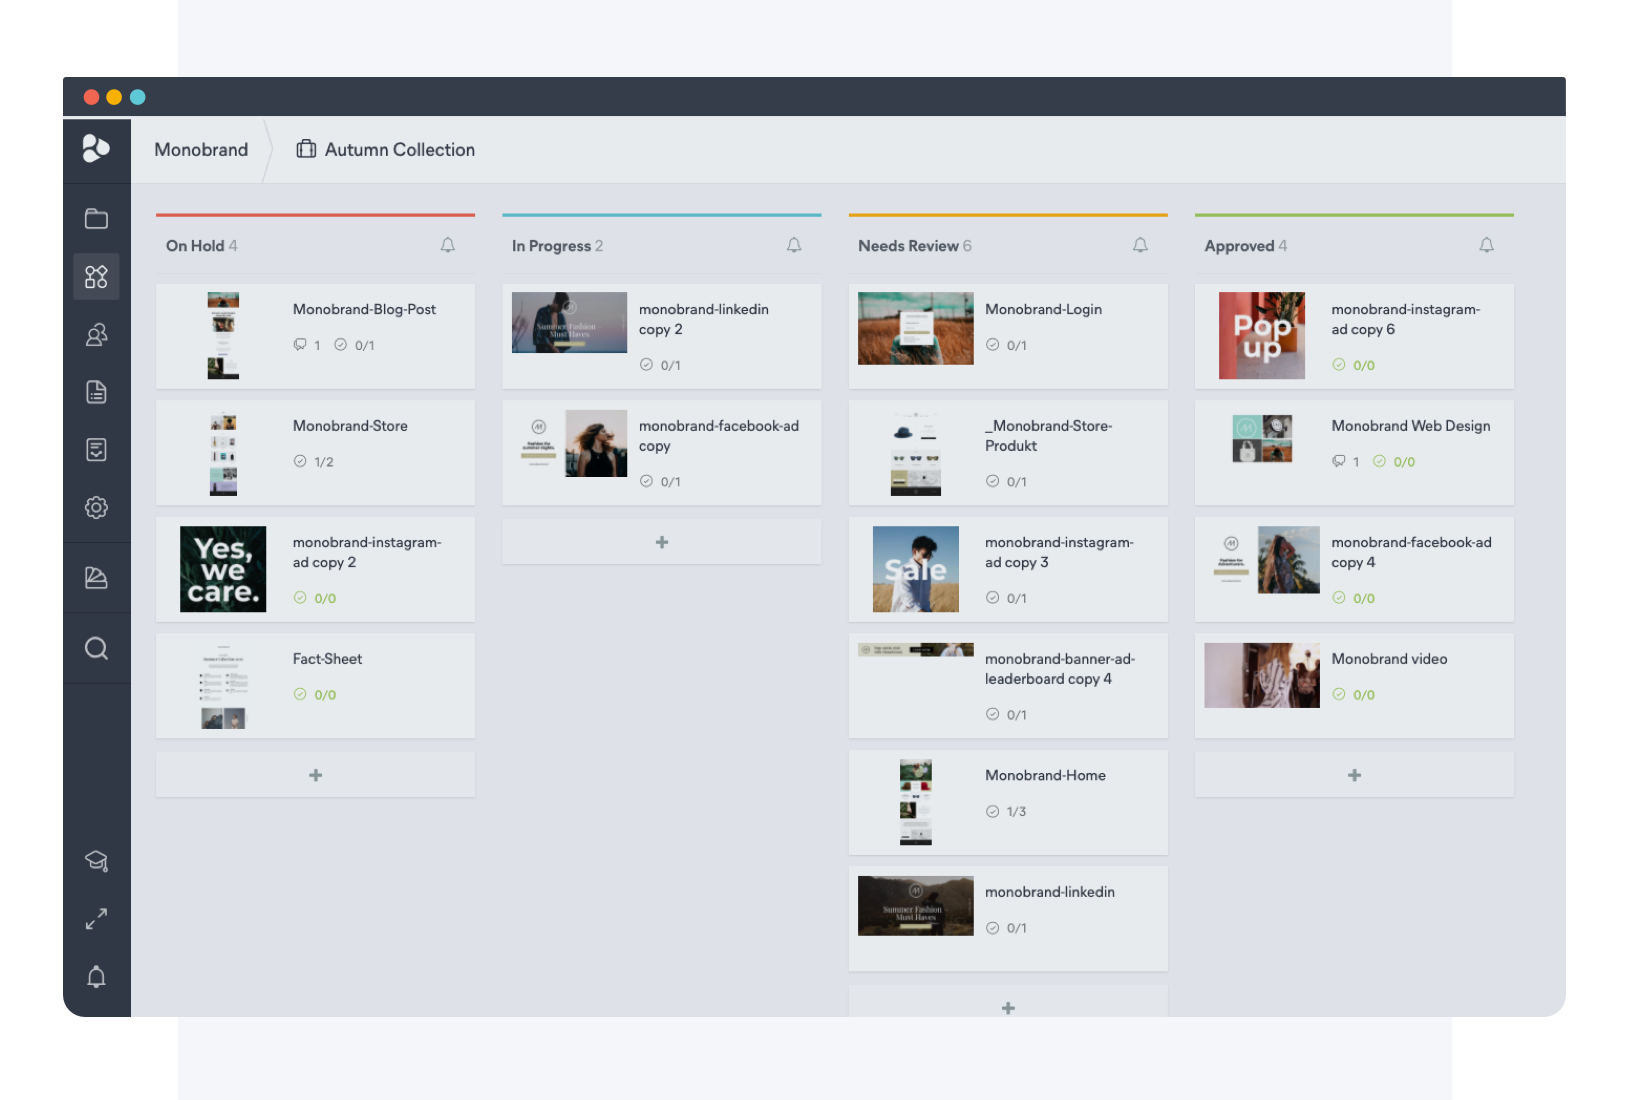This screenshot has height=1100, width=1630.
Task: Click 'Monobrand-Home' title text
Action: pos(1045,775)
